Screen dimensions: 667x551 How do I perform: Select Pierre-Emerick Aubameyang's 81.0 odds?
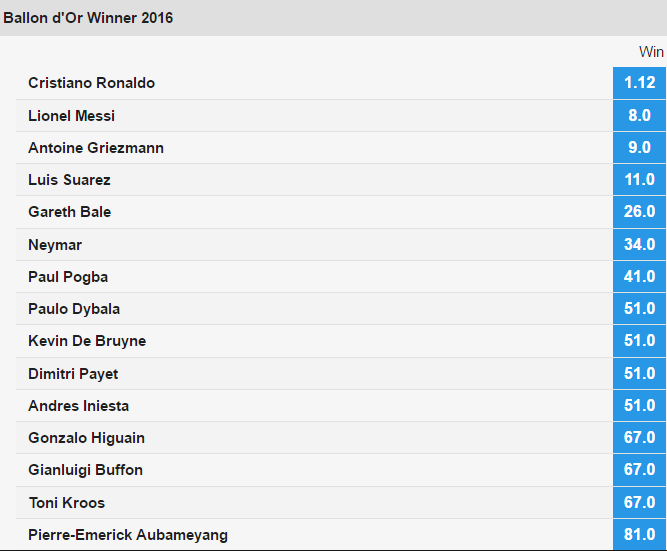coord(639,534)
